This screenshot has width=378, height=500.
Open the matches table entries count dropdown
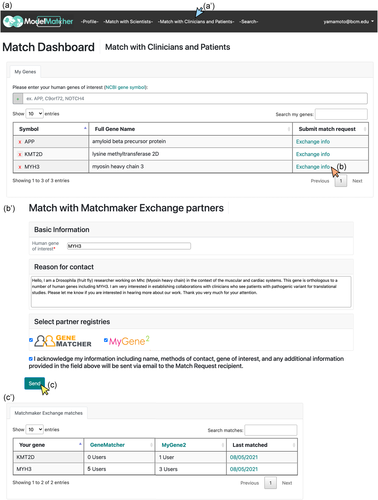point(34,429)
